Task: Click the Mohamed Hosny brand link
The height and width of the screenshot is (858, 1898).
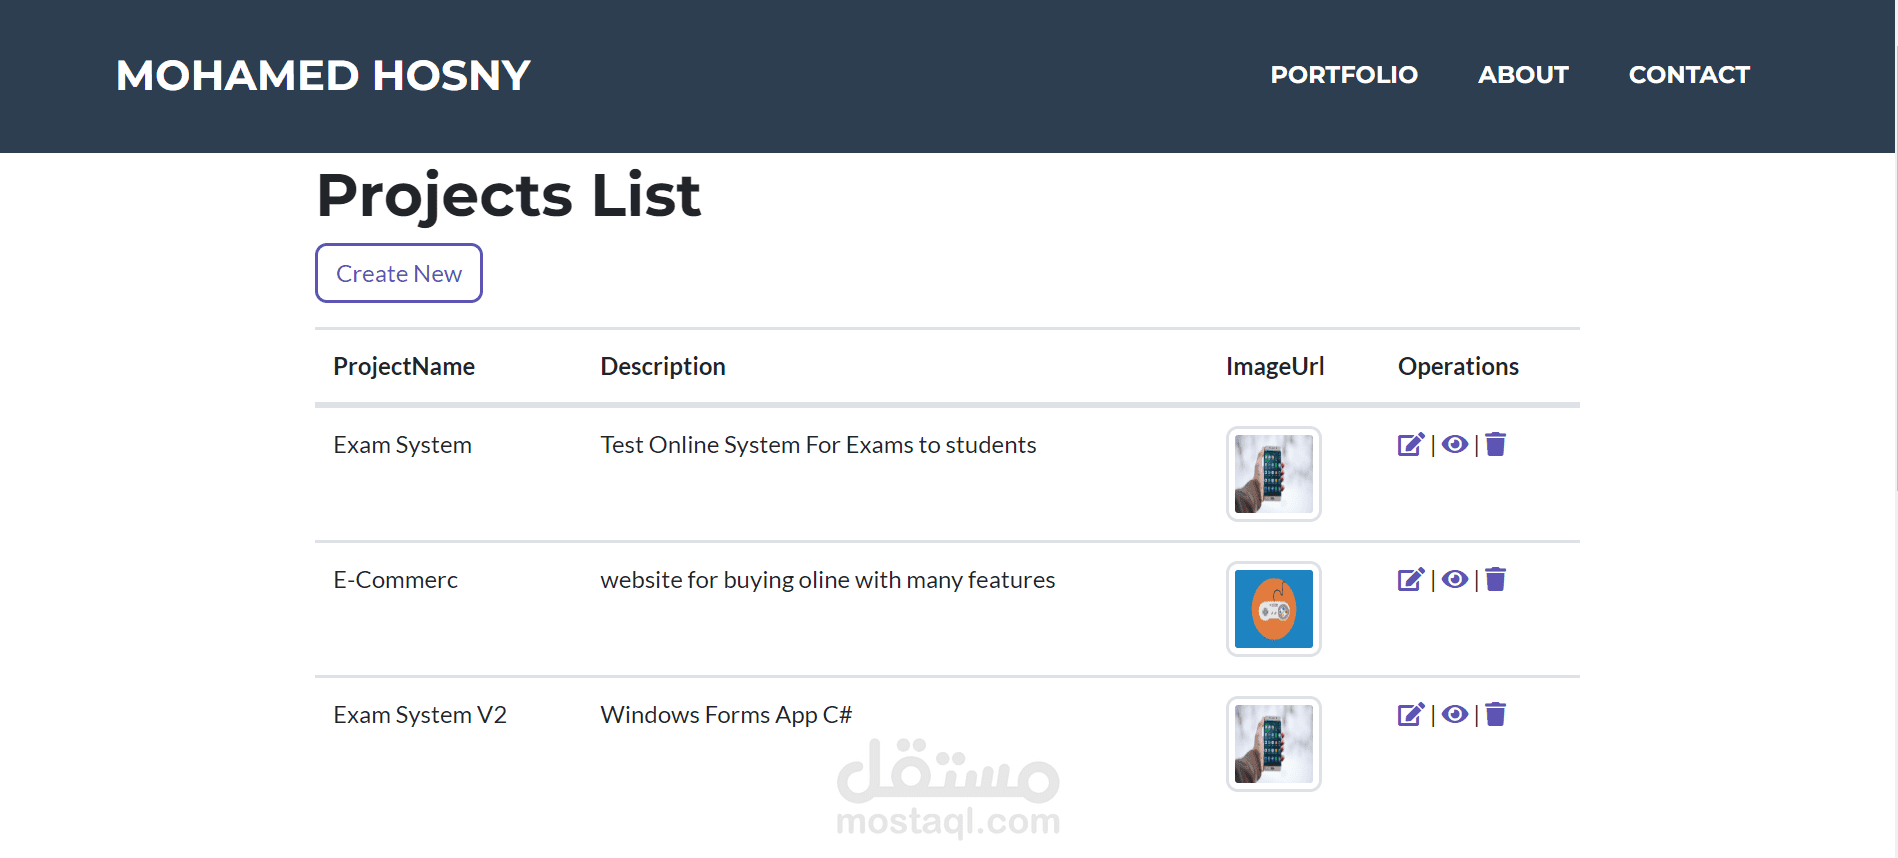Action: [x=323, y=76]
